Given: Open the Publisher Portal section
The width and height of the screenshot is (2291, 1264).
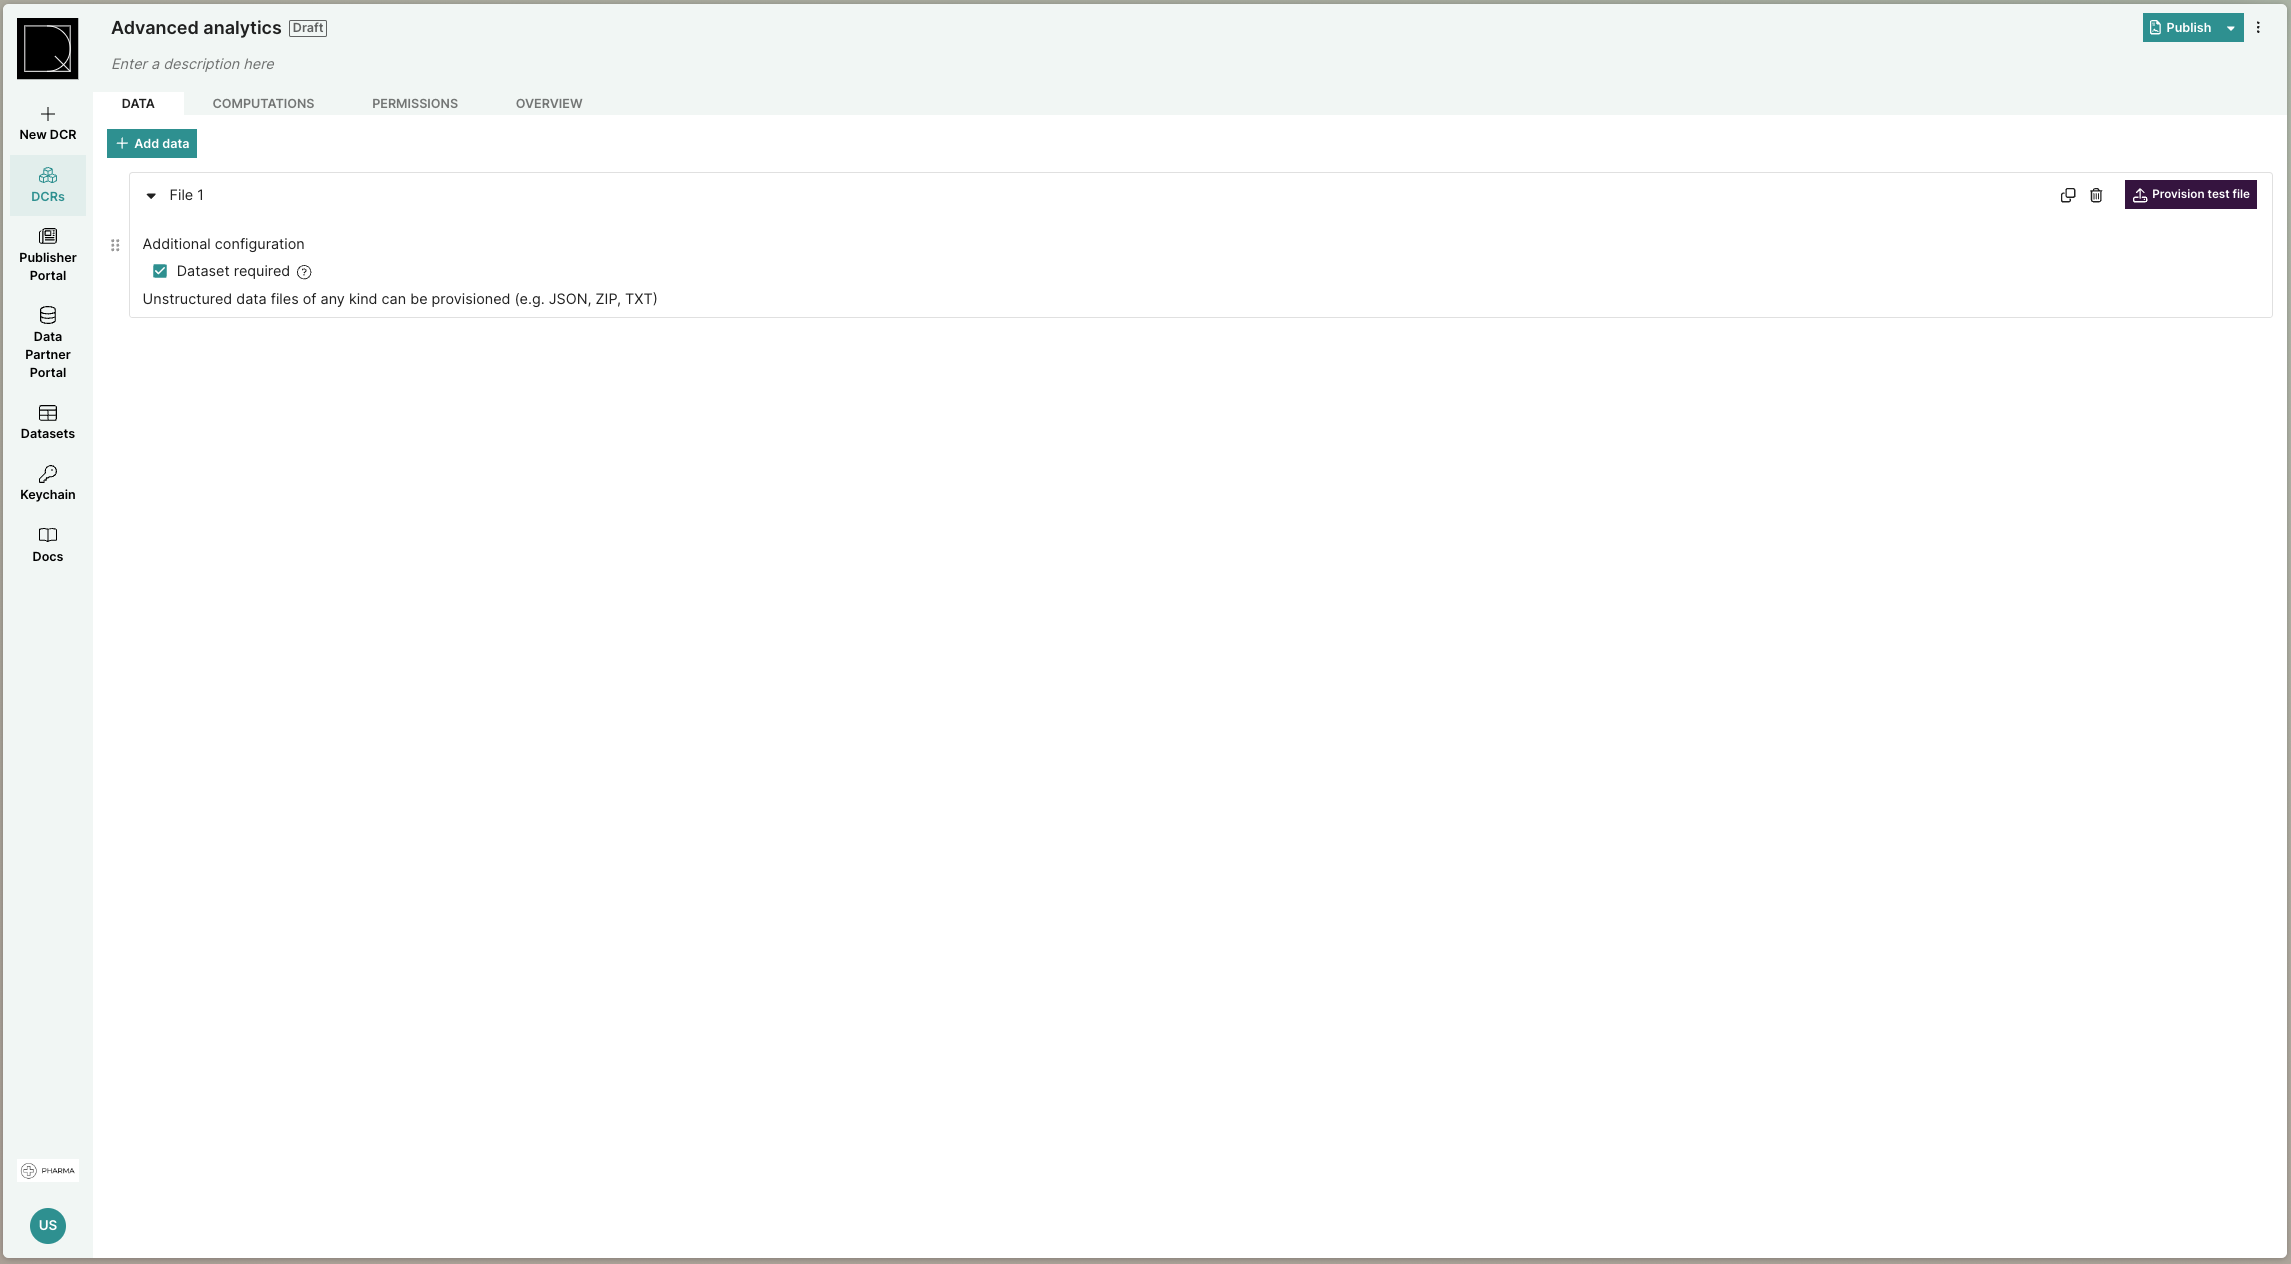Looking at the screenshot, I should point(47,254).
